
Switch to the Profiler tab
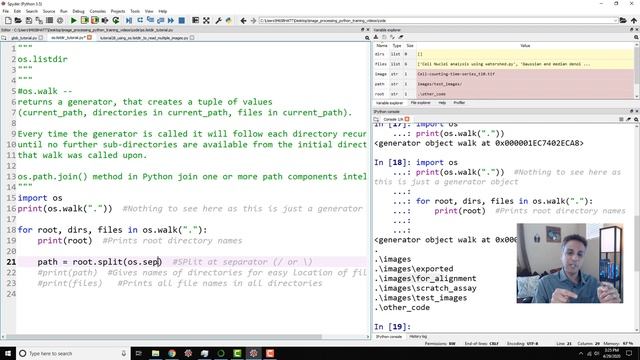(459, 103)
